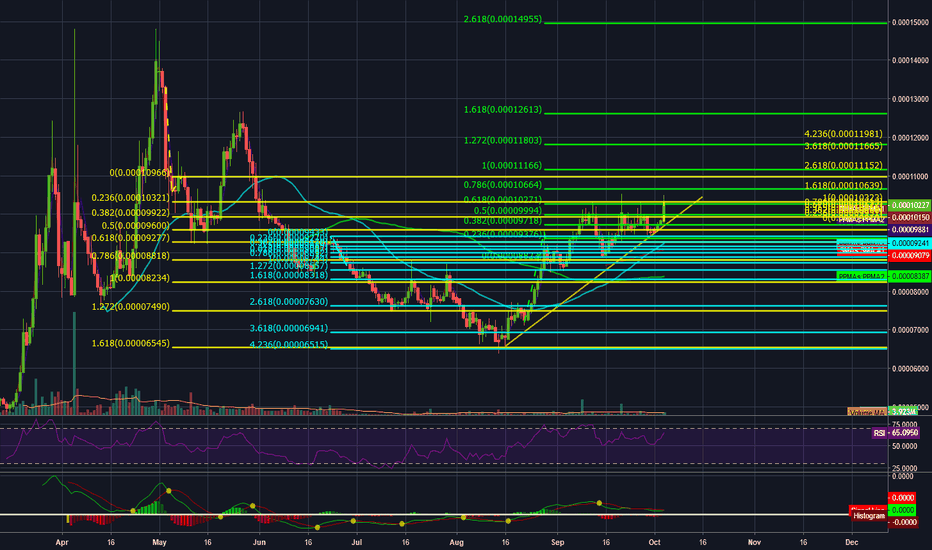Click the yellow 0.5(0.00009600) level label
The width and height of the screenshot is (932, 550).
[x=136, y=226]
